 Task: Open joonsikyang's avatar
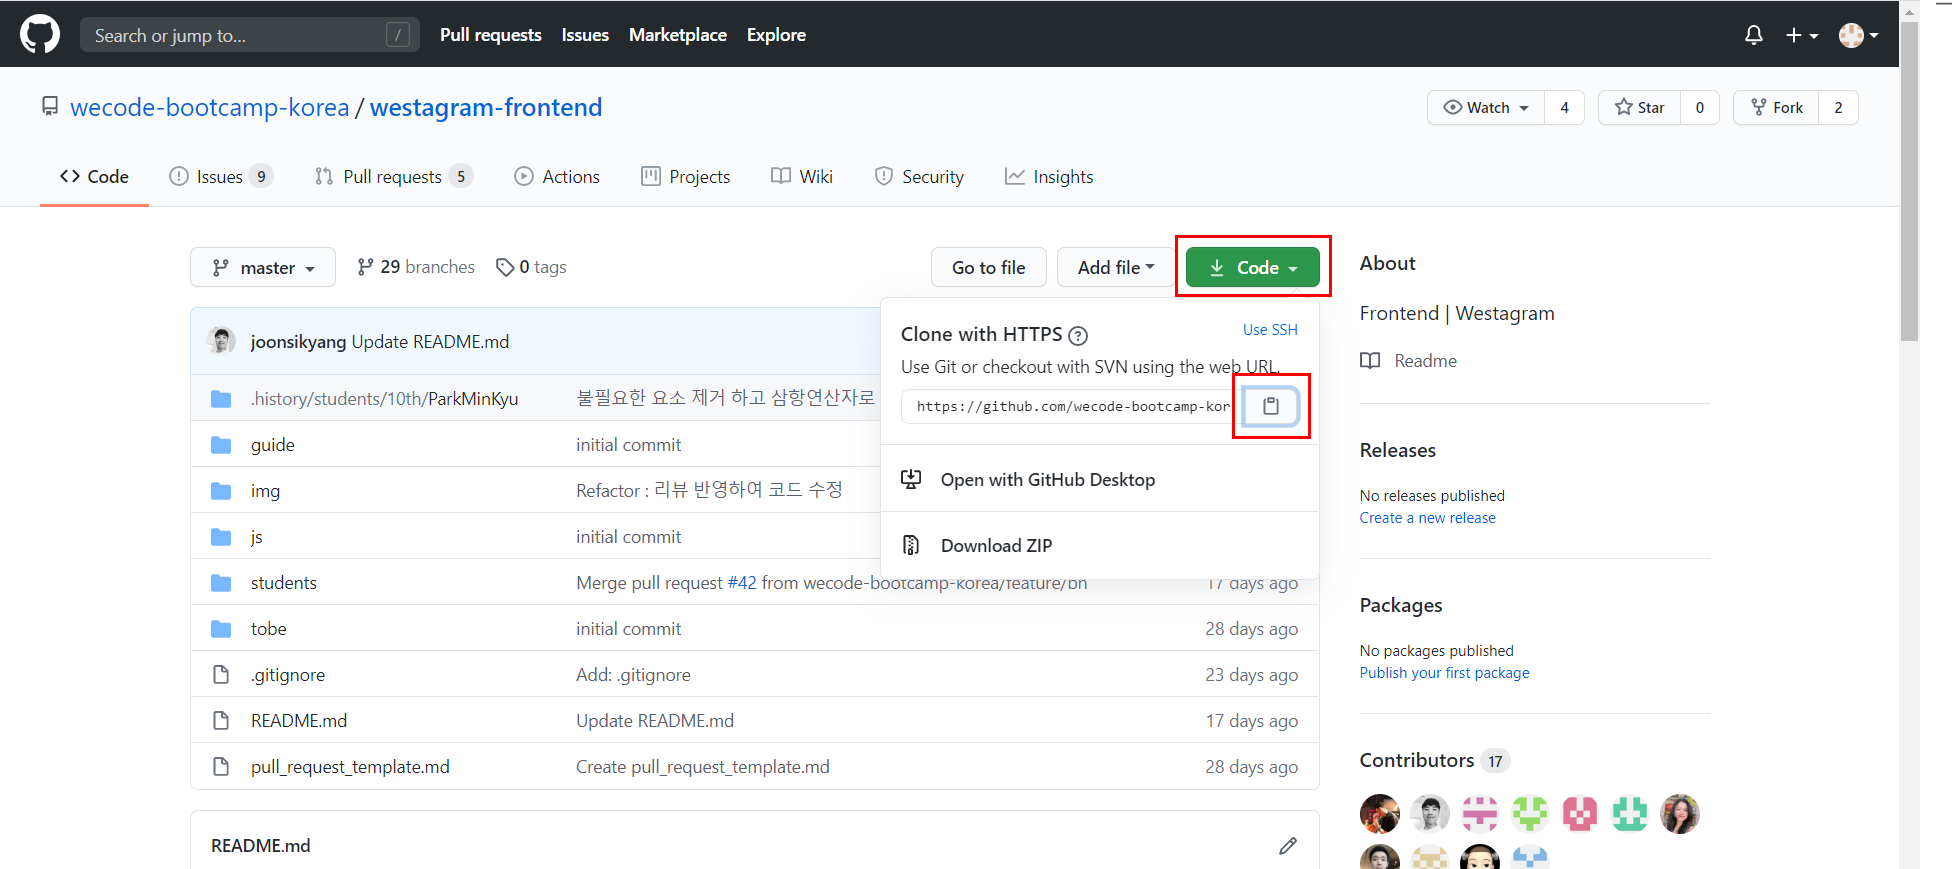pyautogui.click(x=221, y=341)
